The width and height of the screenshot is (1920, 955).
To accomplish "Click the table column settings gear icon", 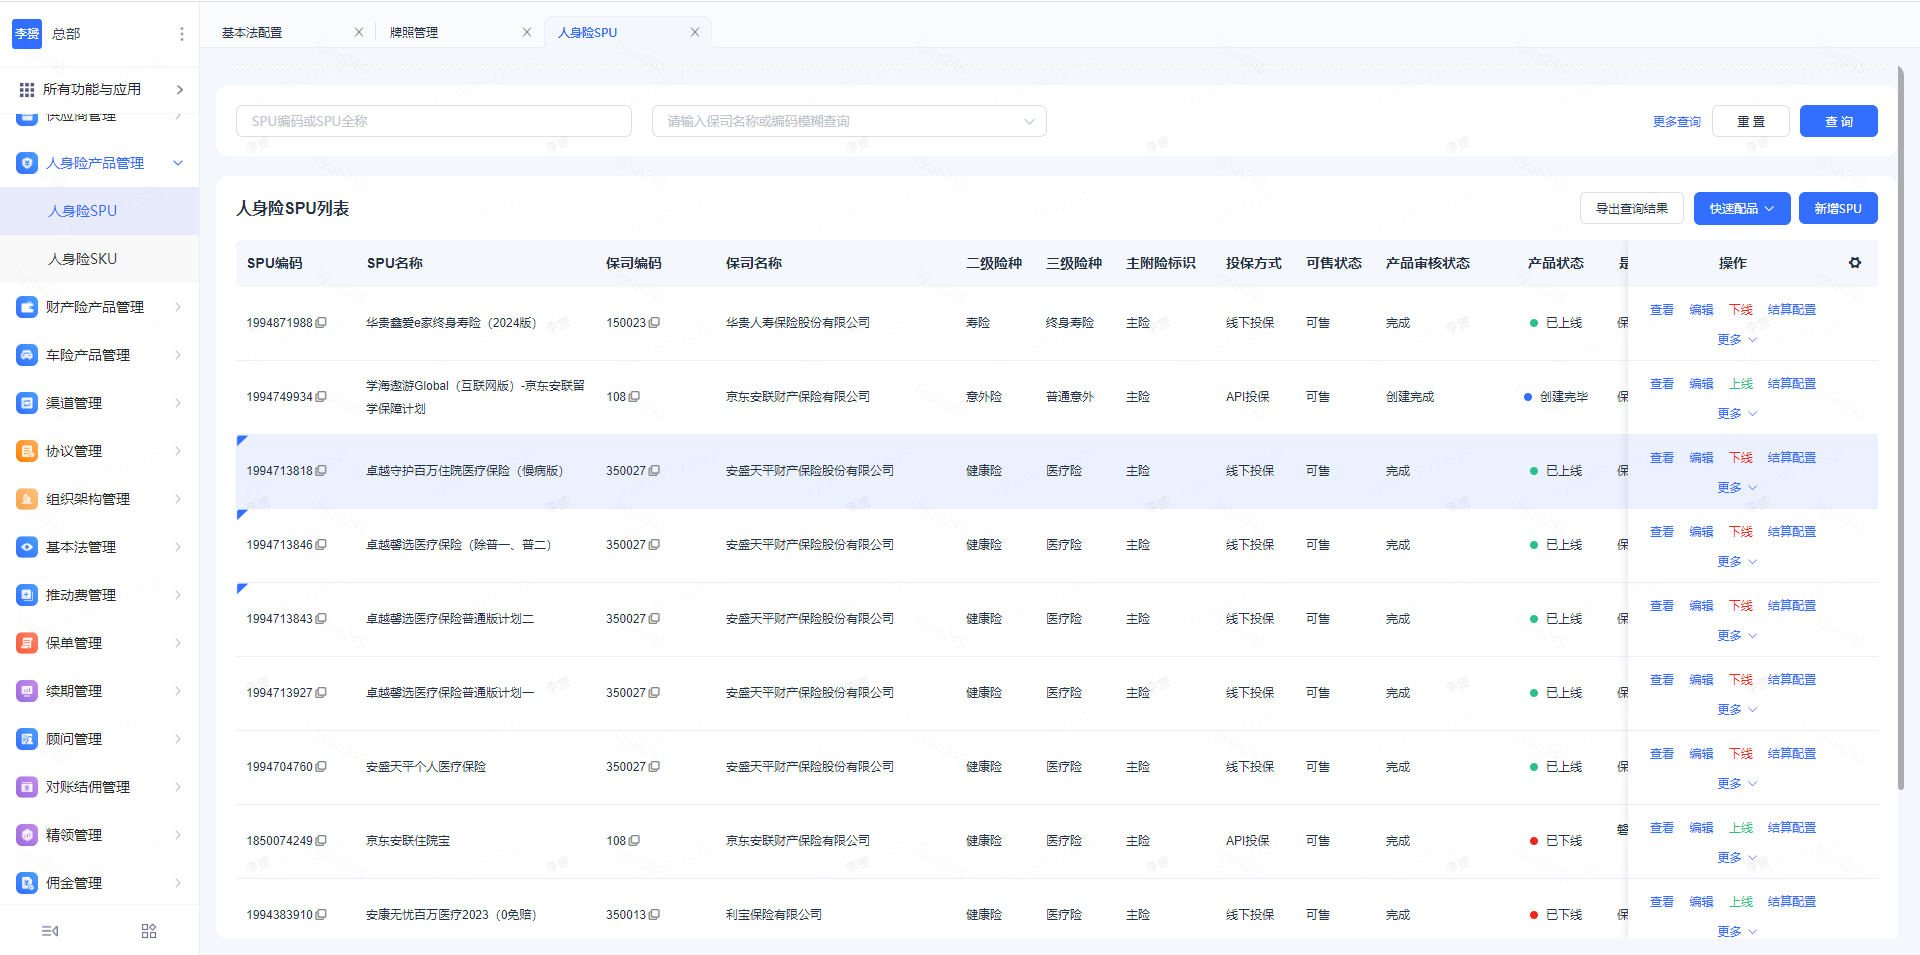I will pyautogui.click(x=1854, y=263).
